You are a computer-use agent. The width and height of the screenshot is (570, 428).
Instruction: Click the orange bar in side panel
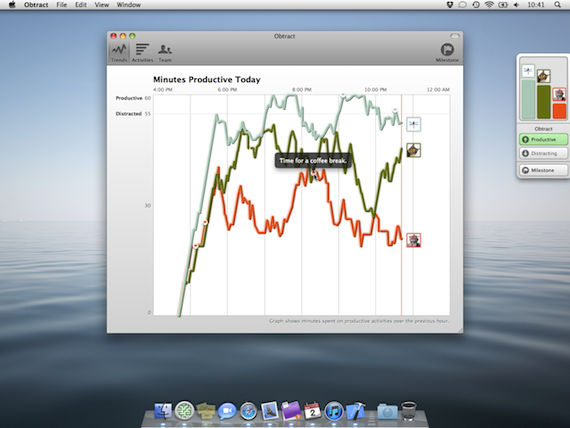pyautogui.click(x=559, y=111)
